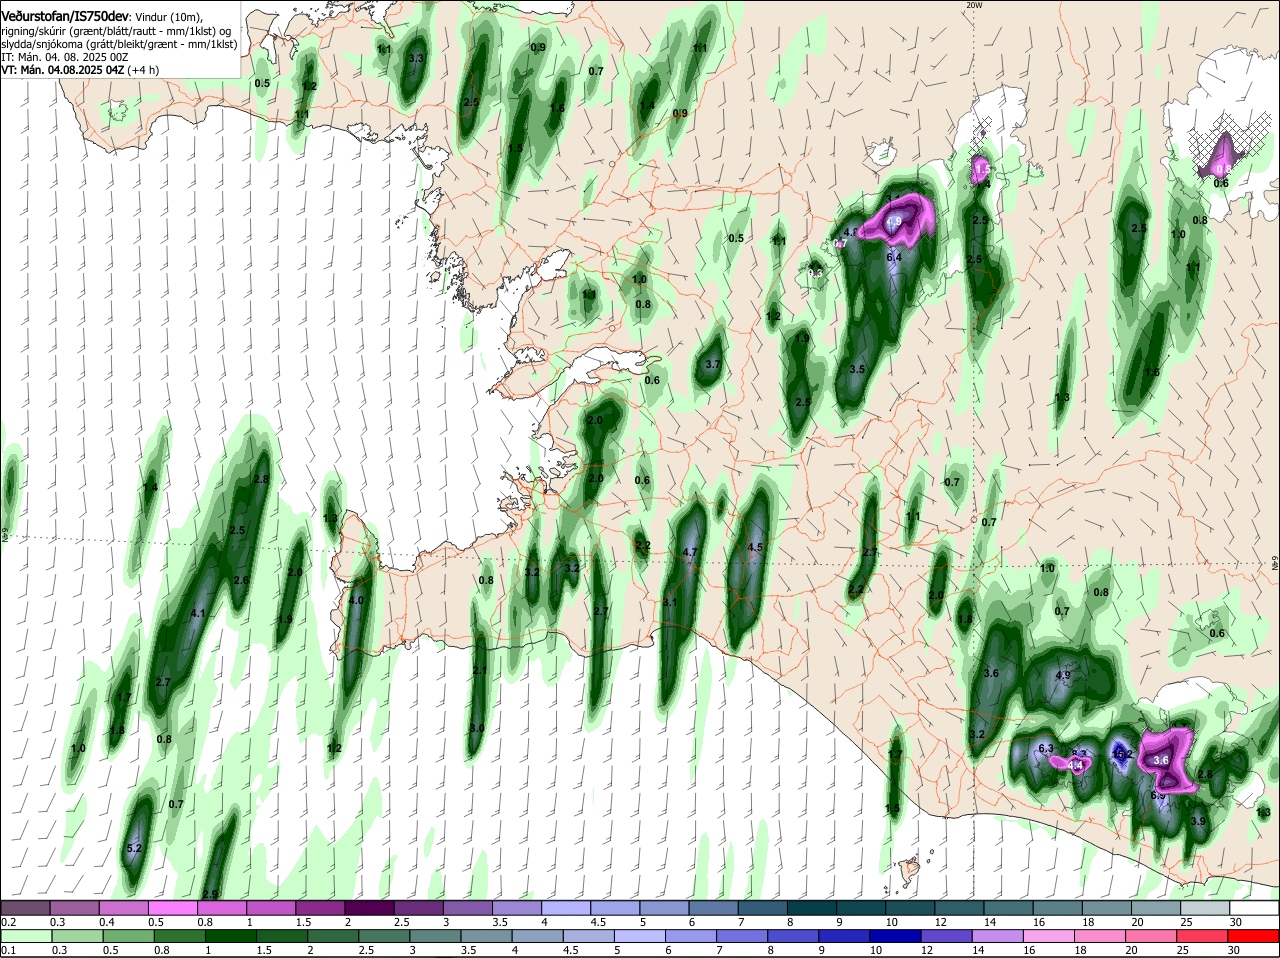Click the 4.7 precipitation value on map
The width and height of the screenshot is (1280, 958).
689,552
